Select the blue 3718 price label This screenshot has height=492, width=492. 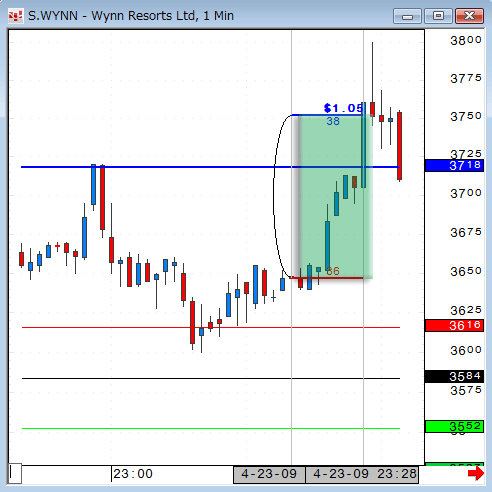454,165
